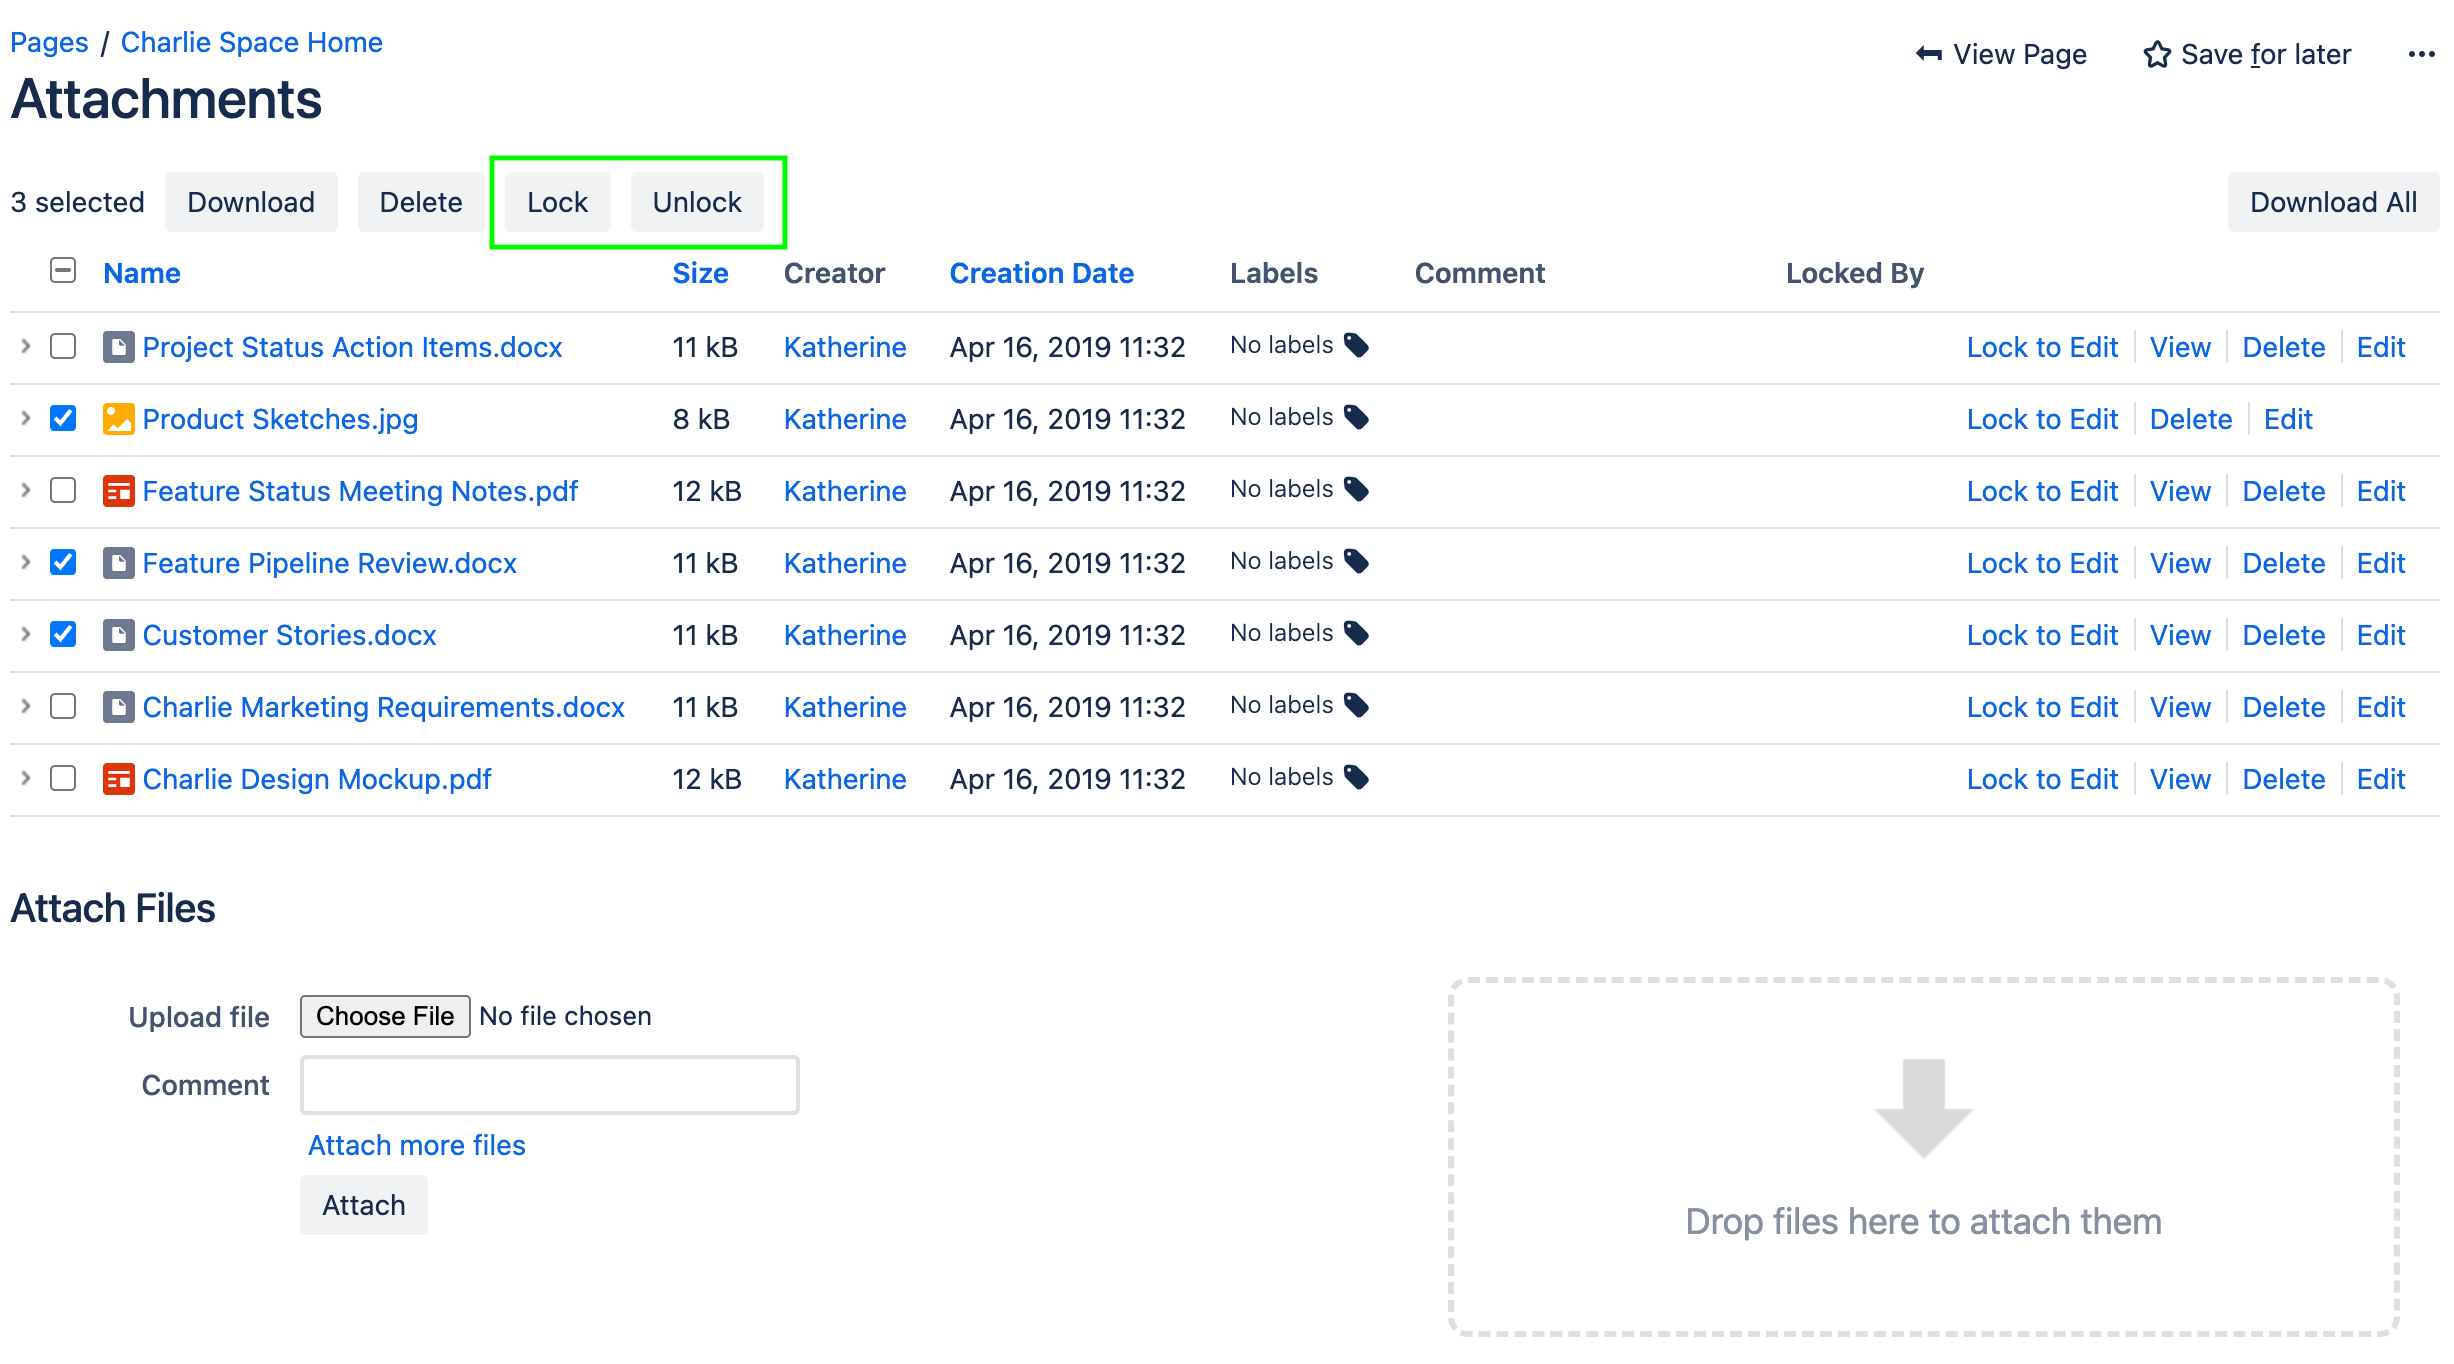This screenshot has height=1364, width=2454.
Task: Click the docx file icon beside Customer Stories
Action: pyautogui.click(x=118, y=635)
